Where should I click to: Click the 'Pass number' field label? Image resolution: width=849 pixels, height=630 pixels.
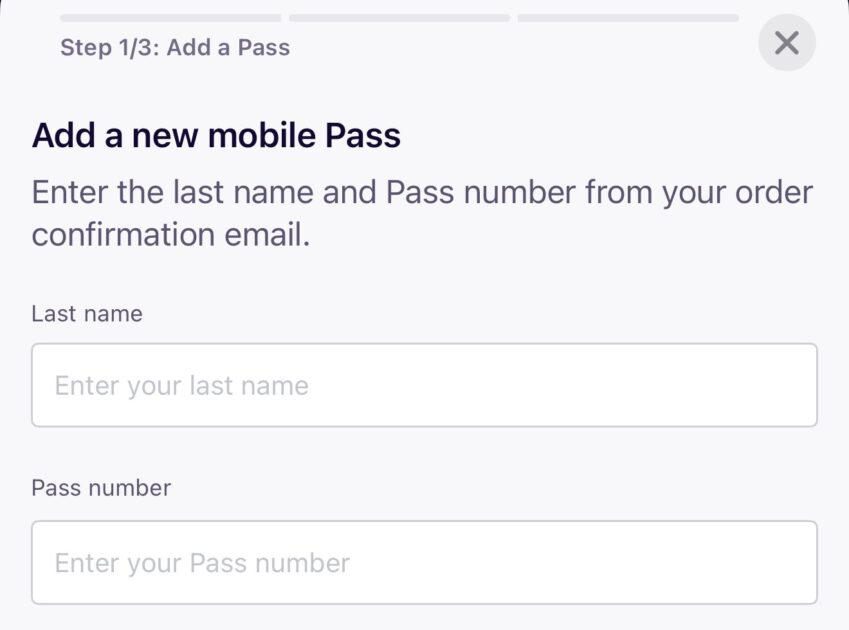point(101,488)
